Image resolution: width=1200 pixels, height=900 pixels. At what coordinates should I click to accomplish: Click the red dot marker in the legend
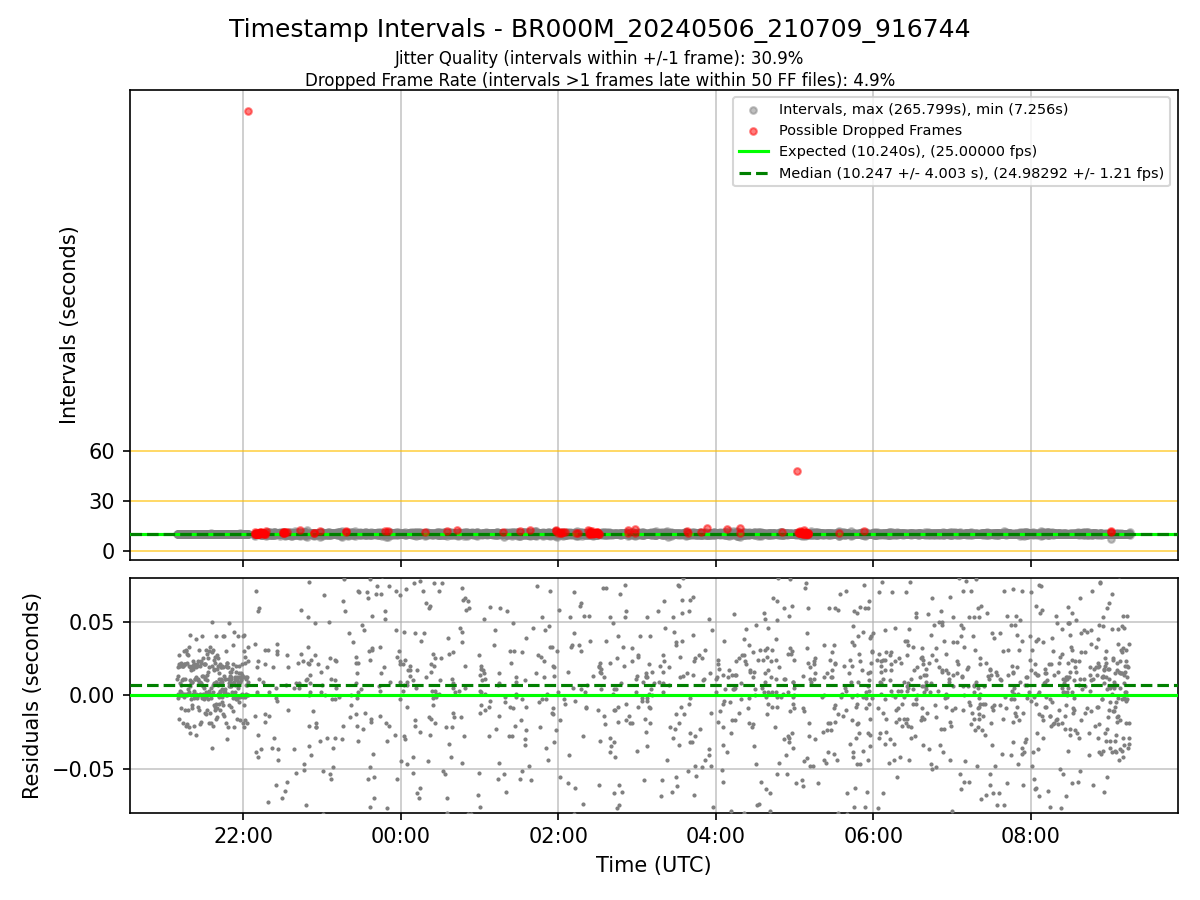[x=754, y=131]
